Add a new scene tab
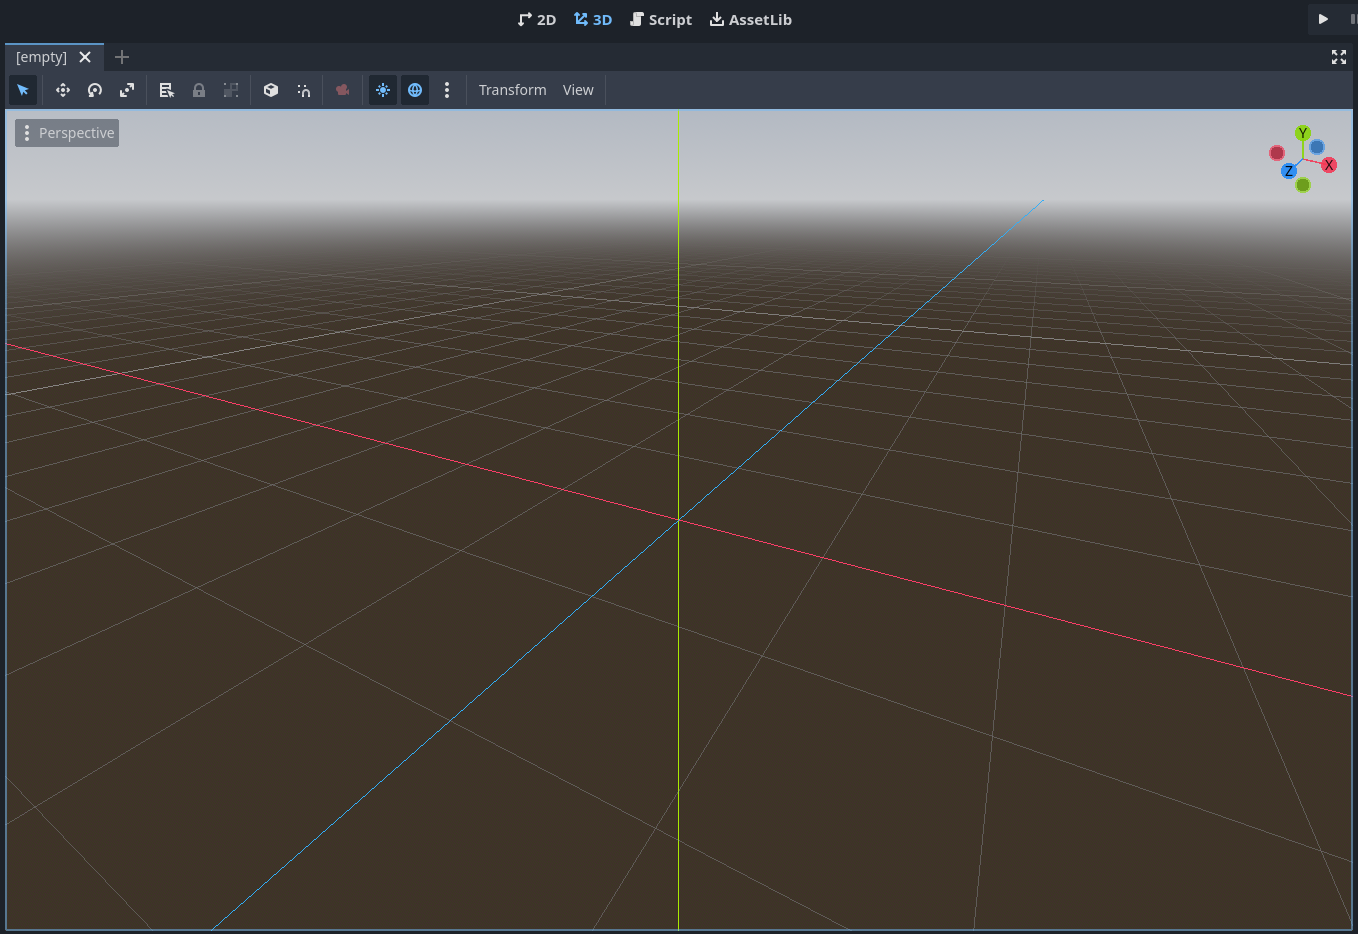The height and width of the screenshot is (934, 1358). click(122, 57)
